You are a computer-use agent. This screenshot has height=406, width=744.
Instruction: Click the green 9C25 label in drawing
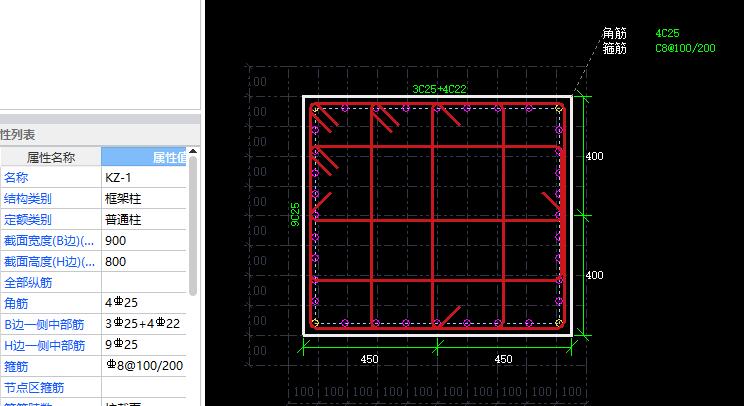(295, 214)
